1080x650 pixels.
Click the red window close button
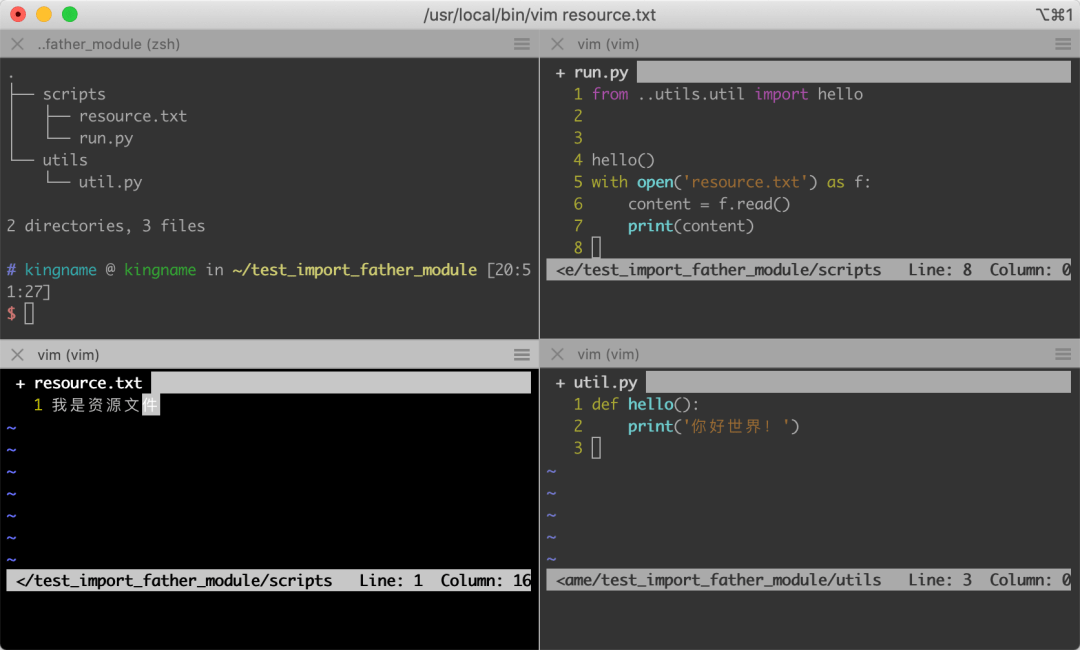pyautogui.click(x=19, y=14)
